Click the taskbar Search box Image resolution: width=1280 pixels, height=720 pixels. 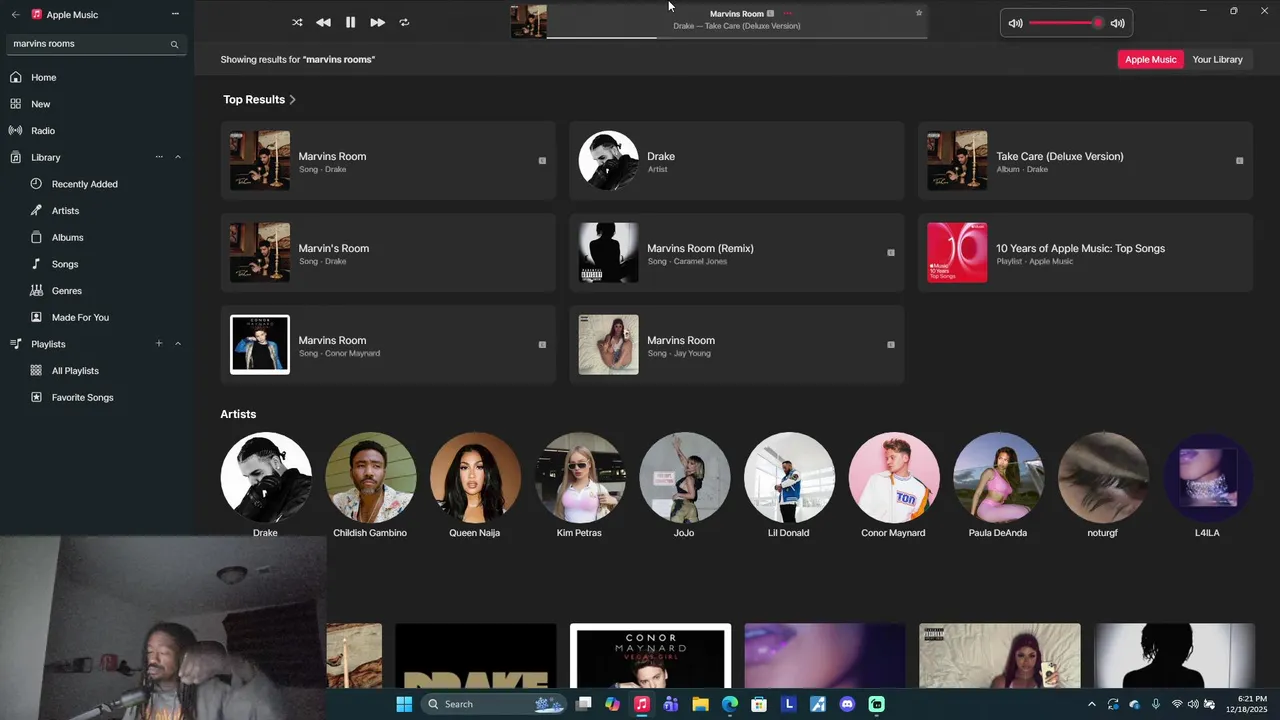tap(495, 704)
